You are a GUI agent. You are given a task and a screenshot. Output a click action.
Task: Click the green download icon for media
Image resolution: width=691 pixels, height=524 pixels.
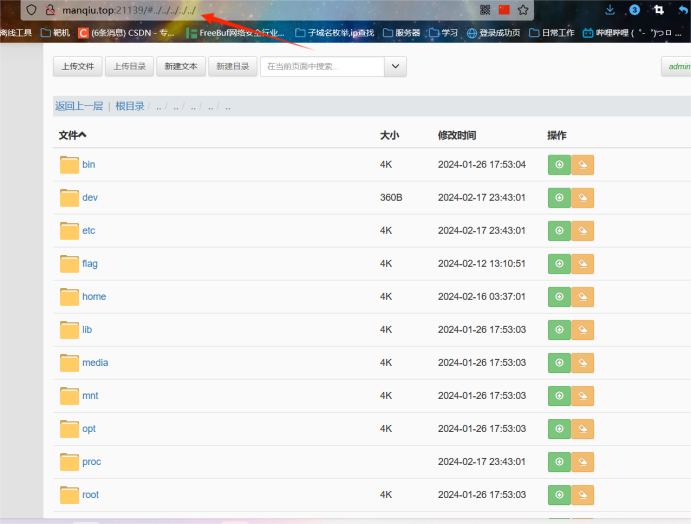pos(559,363)
